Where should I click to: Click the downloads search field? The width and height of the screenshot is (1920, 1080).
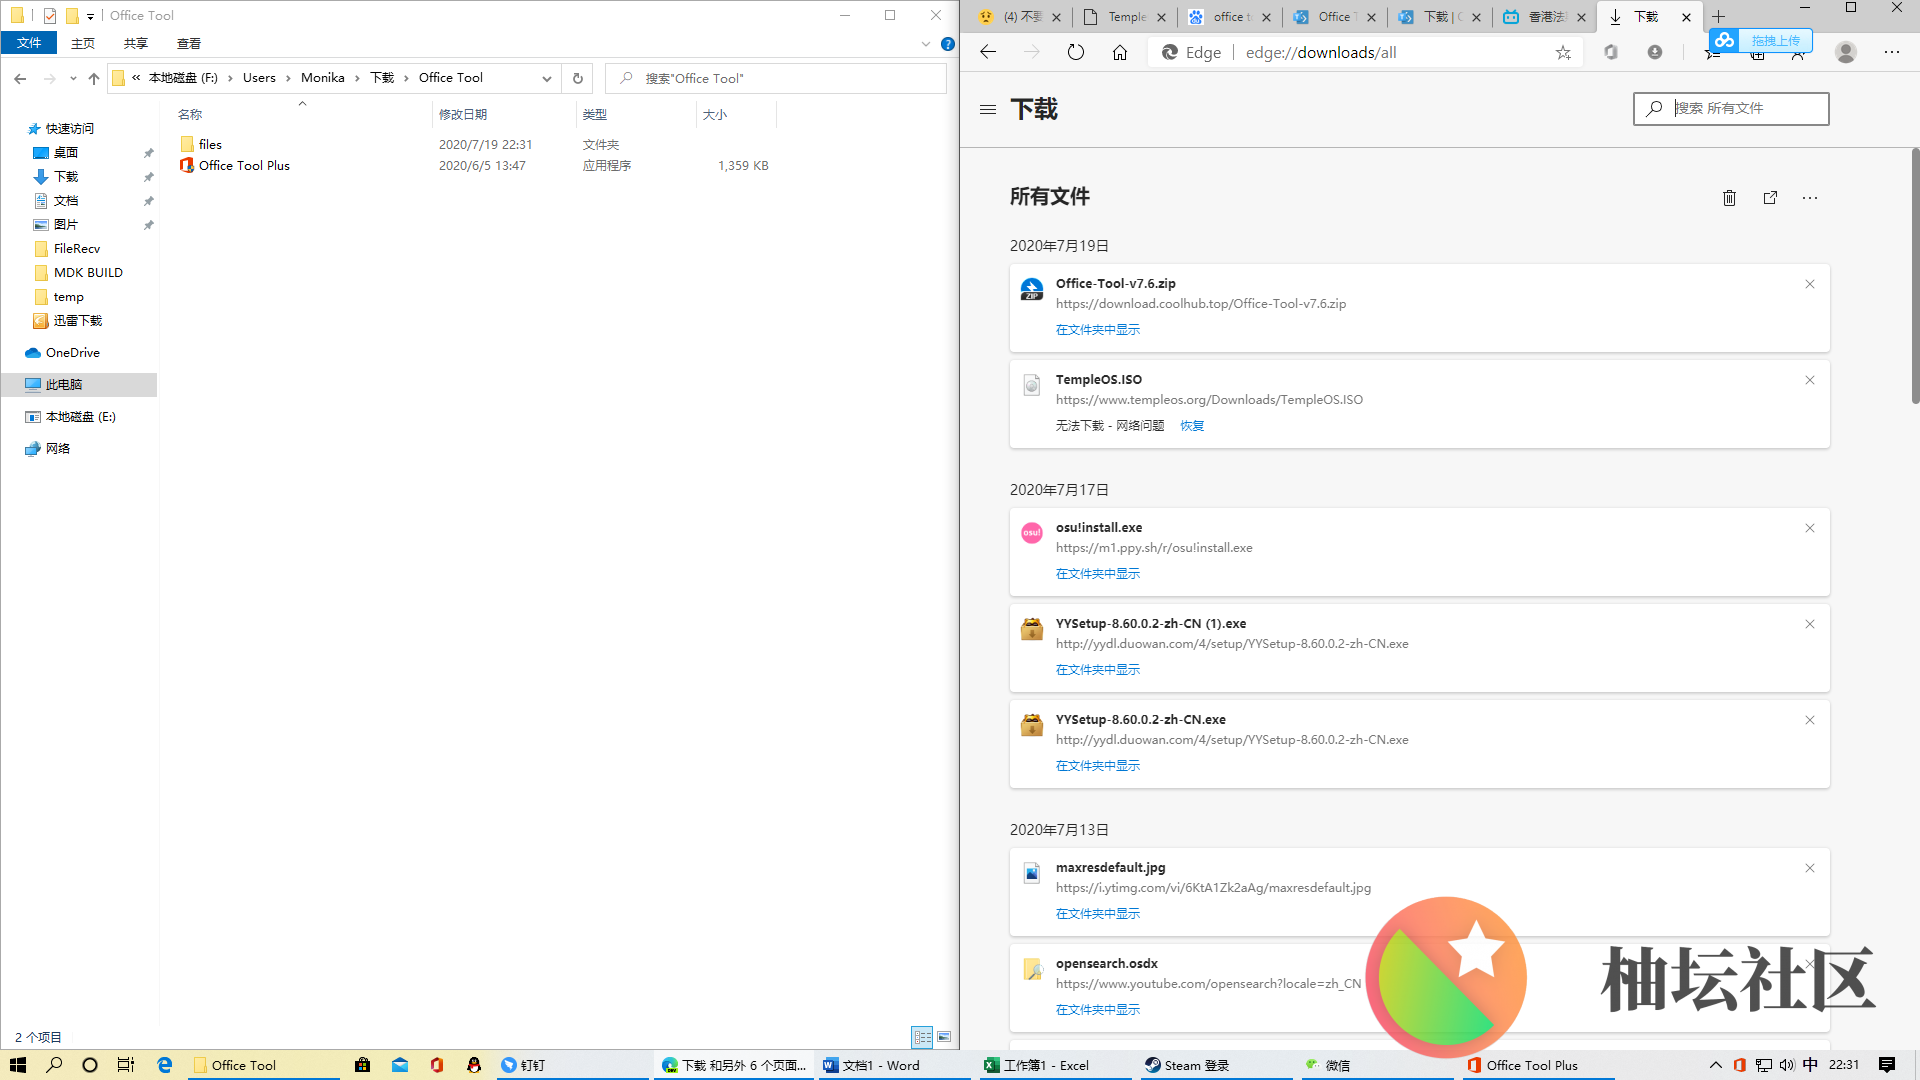(x=1740, y=108)
